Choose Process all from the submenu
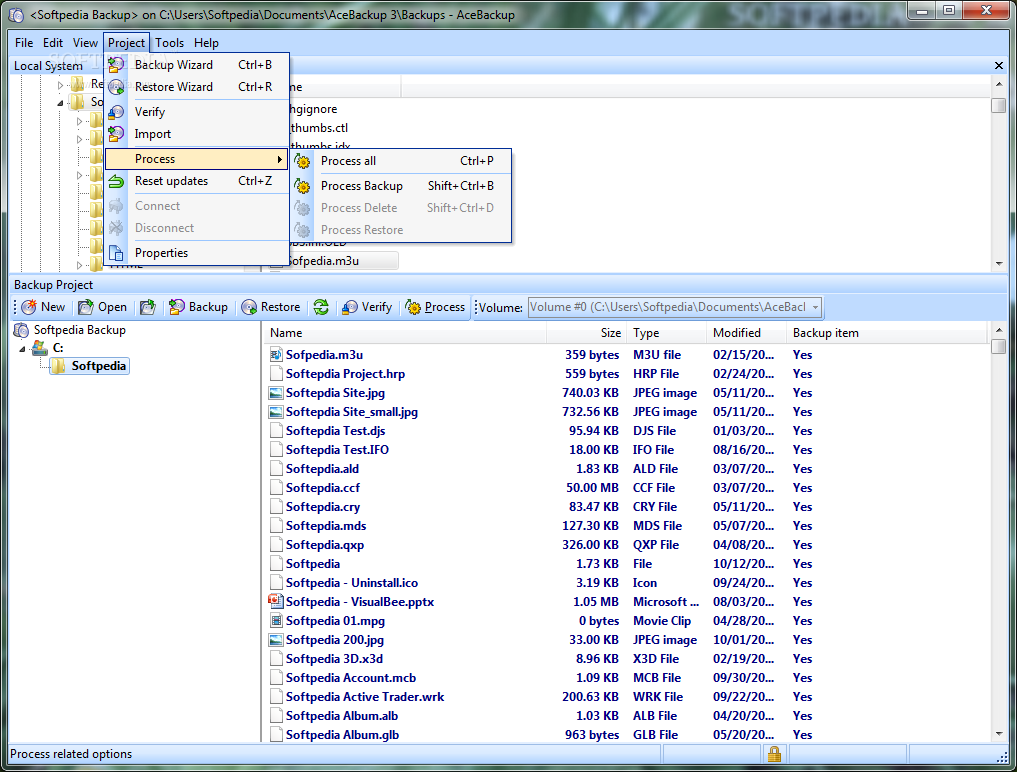This screenshot has width=1017, height=772. 401,161
